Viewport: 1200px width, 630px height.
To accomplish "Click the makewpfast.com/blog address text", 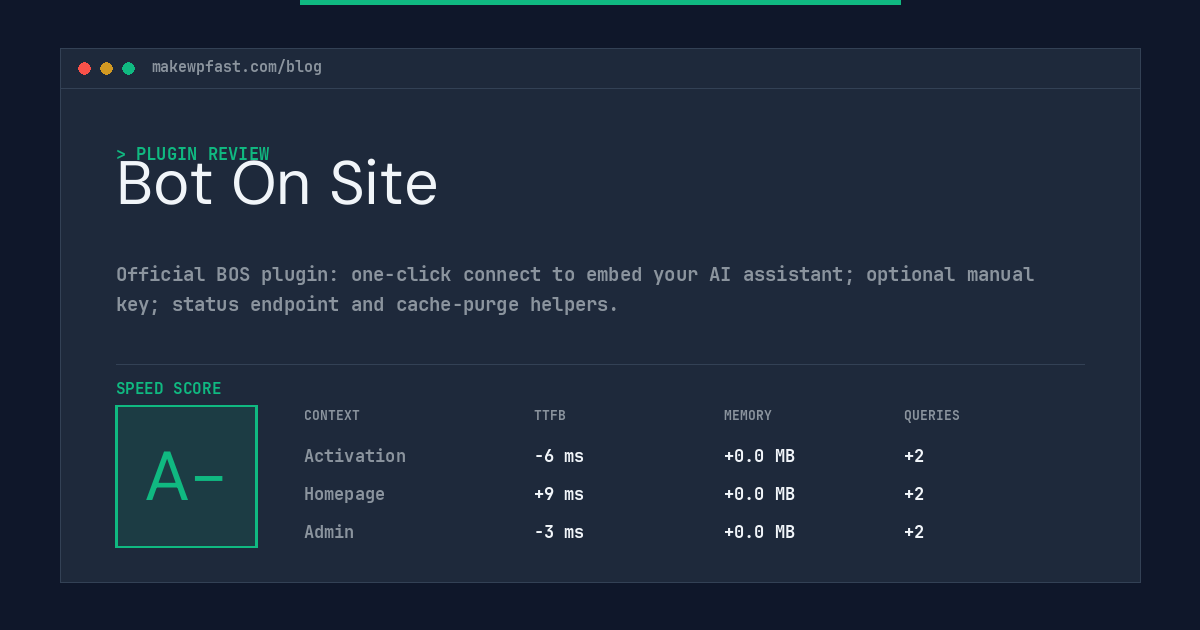I will pos(237,67).
